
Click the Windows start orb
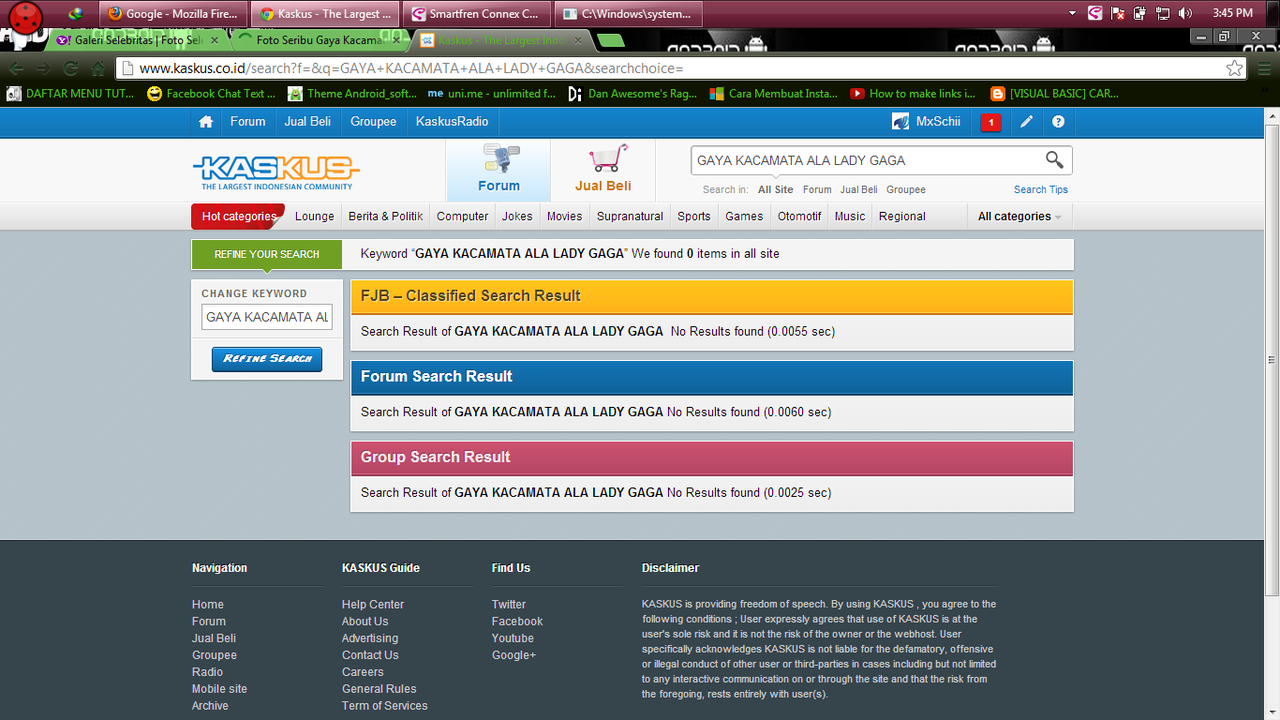[26, 20]
